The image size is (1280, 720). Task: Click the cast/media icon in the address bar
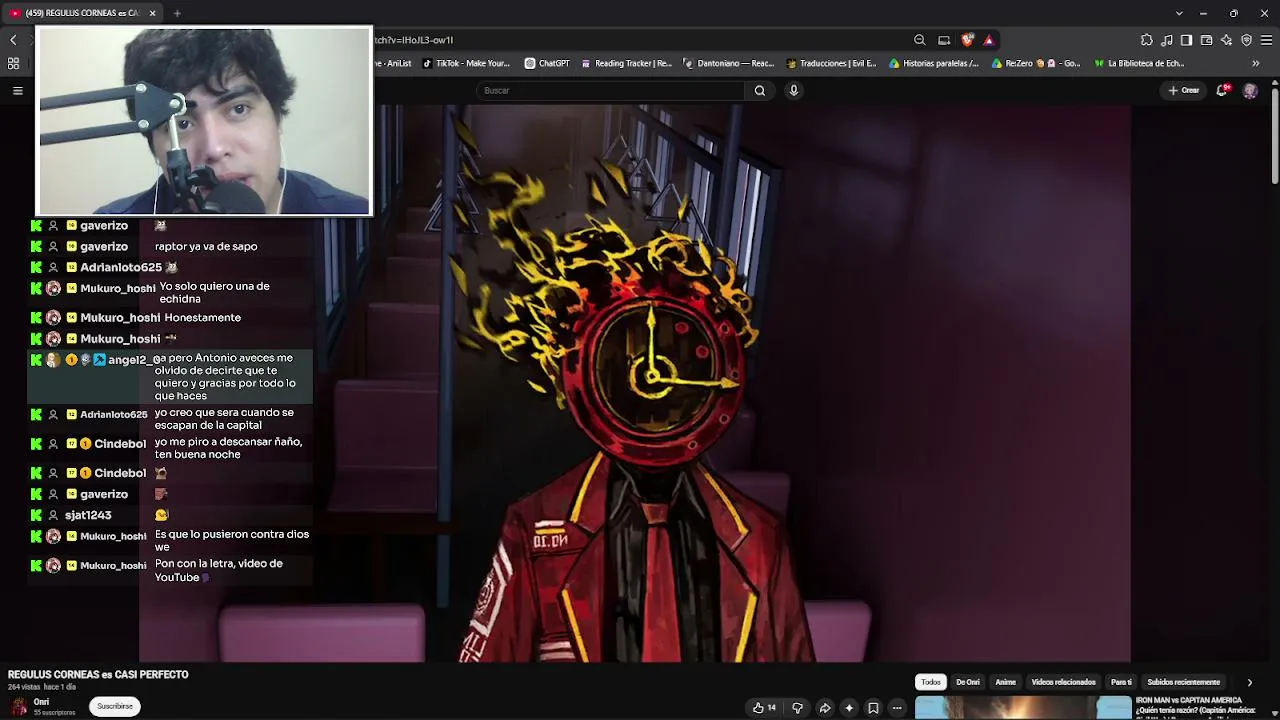[944, 40]
